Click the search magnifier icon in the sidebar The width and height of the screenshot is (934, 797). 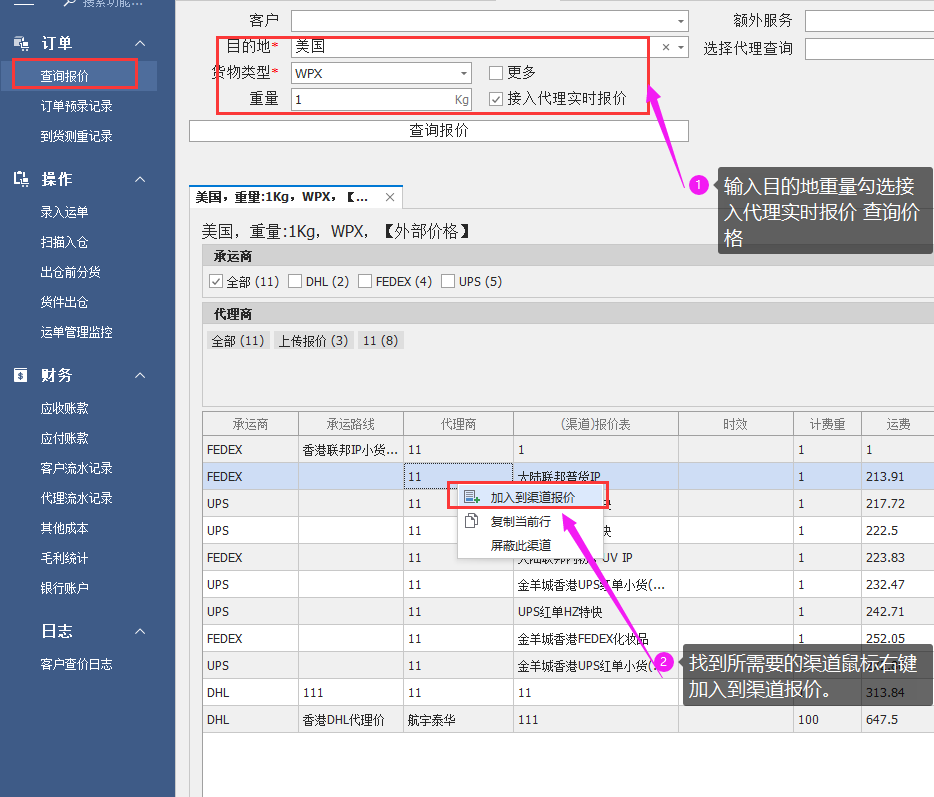click(x=69, y=4)
